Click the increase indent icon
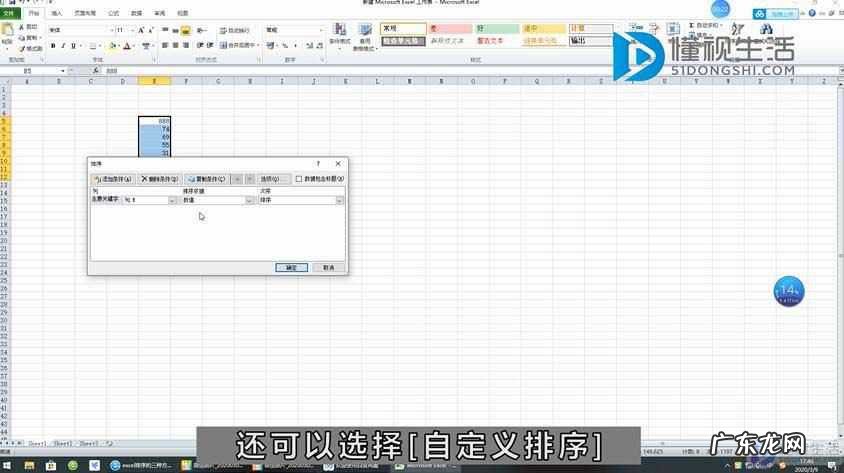Viewport: 844px width, 473px height. [x=210, y=46]
